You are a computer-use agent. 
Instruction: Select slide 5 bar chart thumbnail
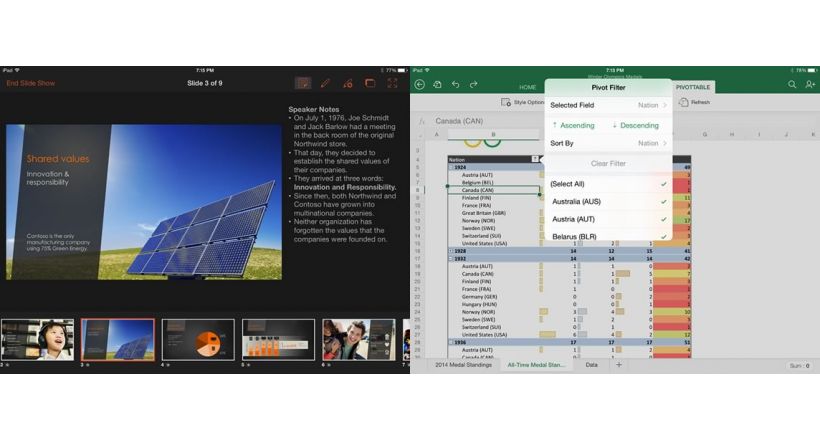click(278, 340)
